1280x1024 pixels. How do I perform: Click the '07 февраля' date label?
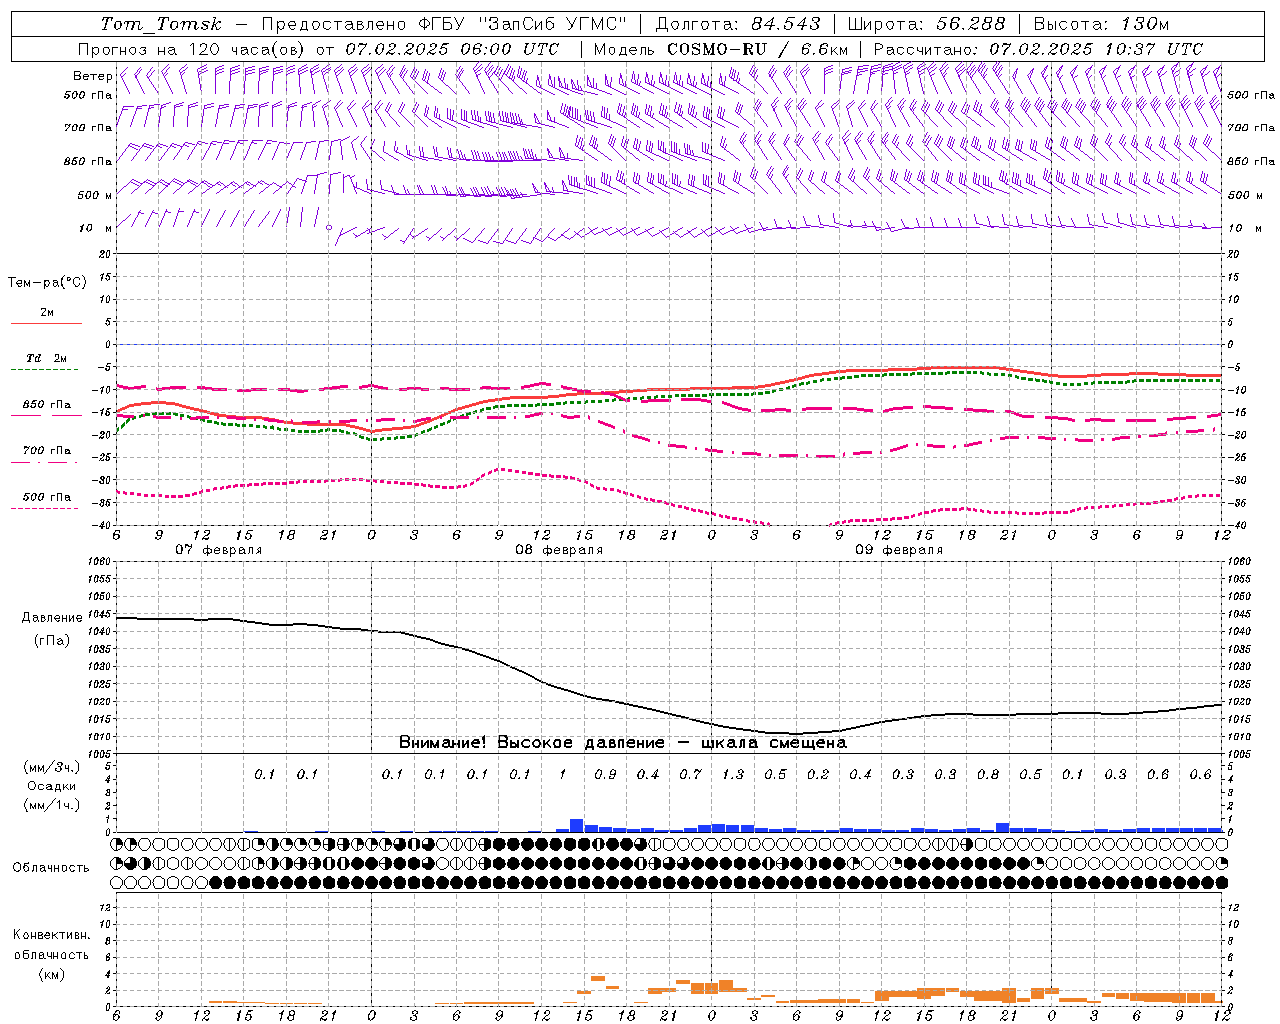218,550
